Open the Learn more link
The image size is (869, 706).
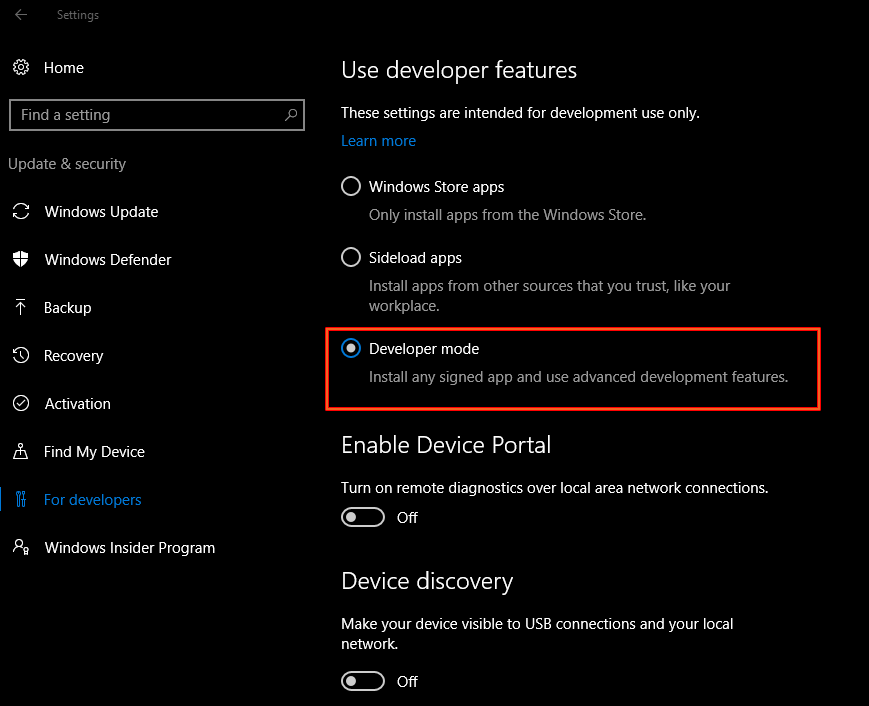pos(379,141)
